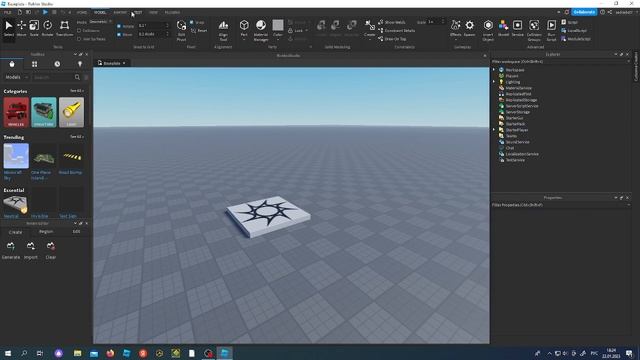Viewport: 640px width, 360px height.
Task: Insert a new Script
Action: pyautogui.click(x=570, y=22)
